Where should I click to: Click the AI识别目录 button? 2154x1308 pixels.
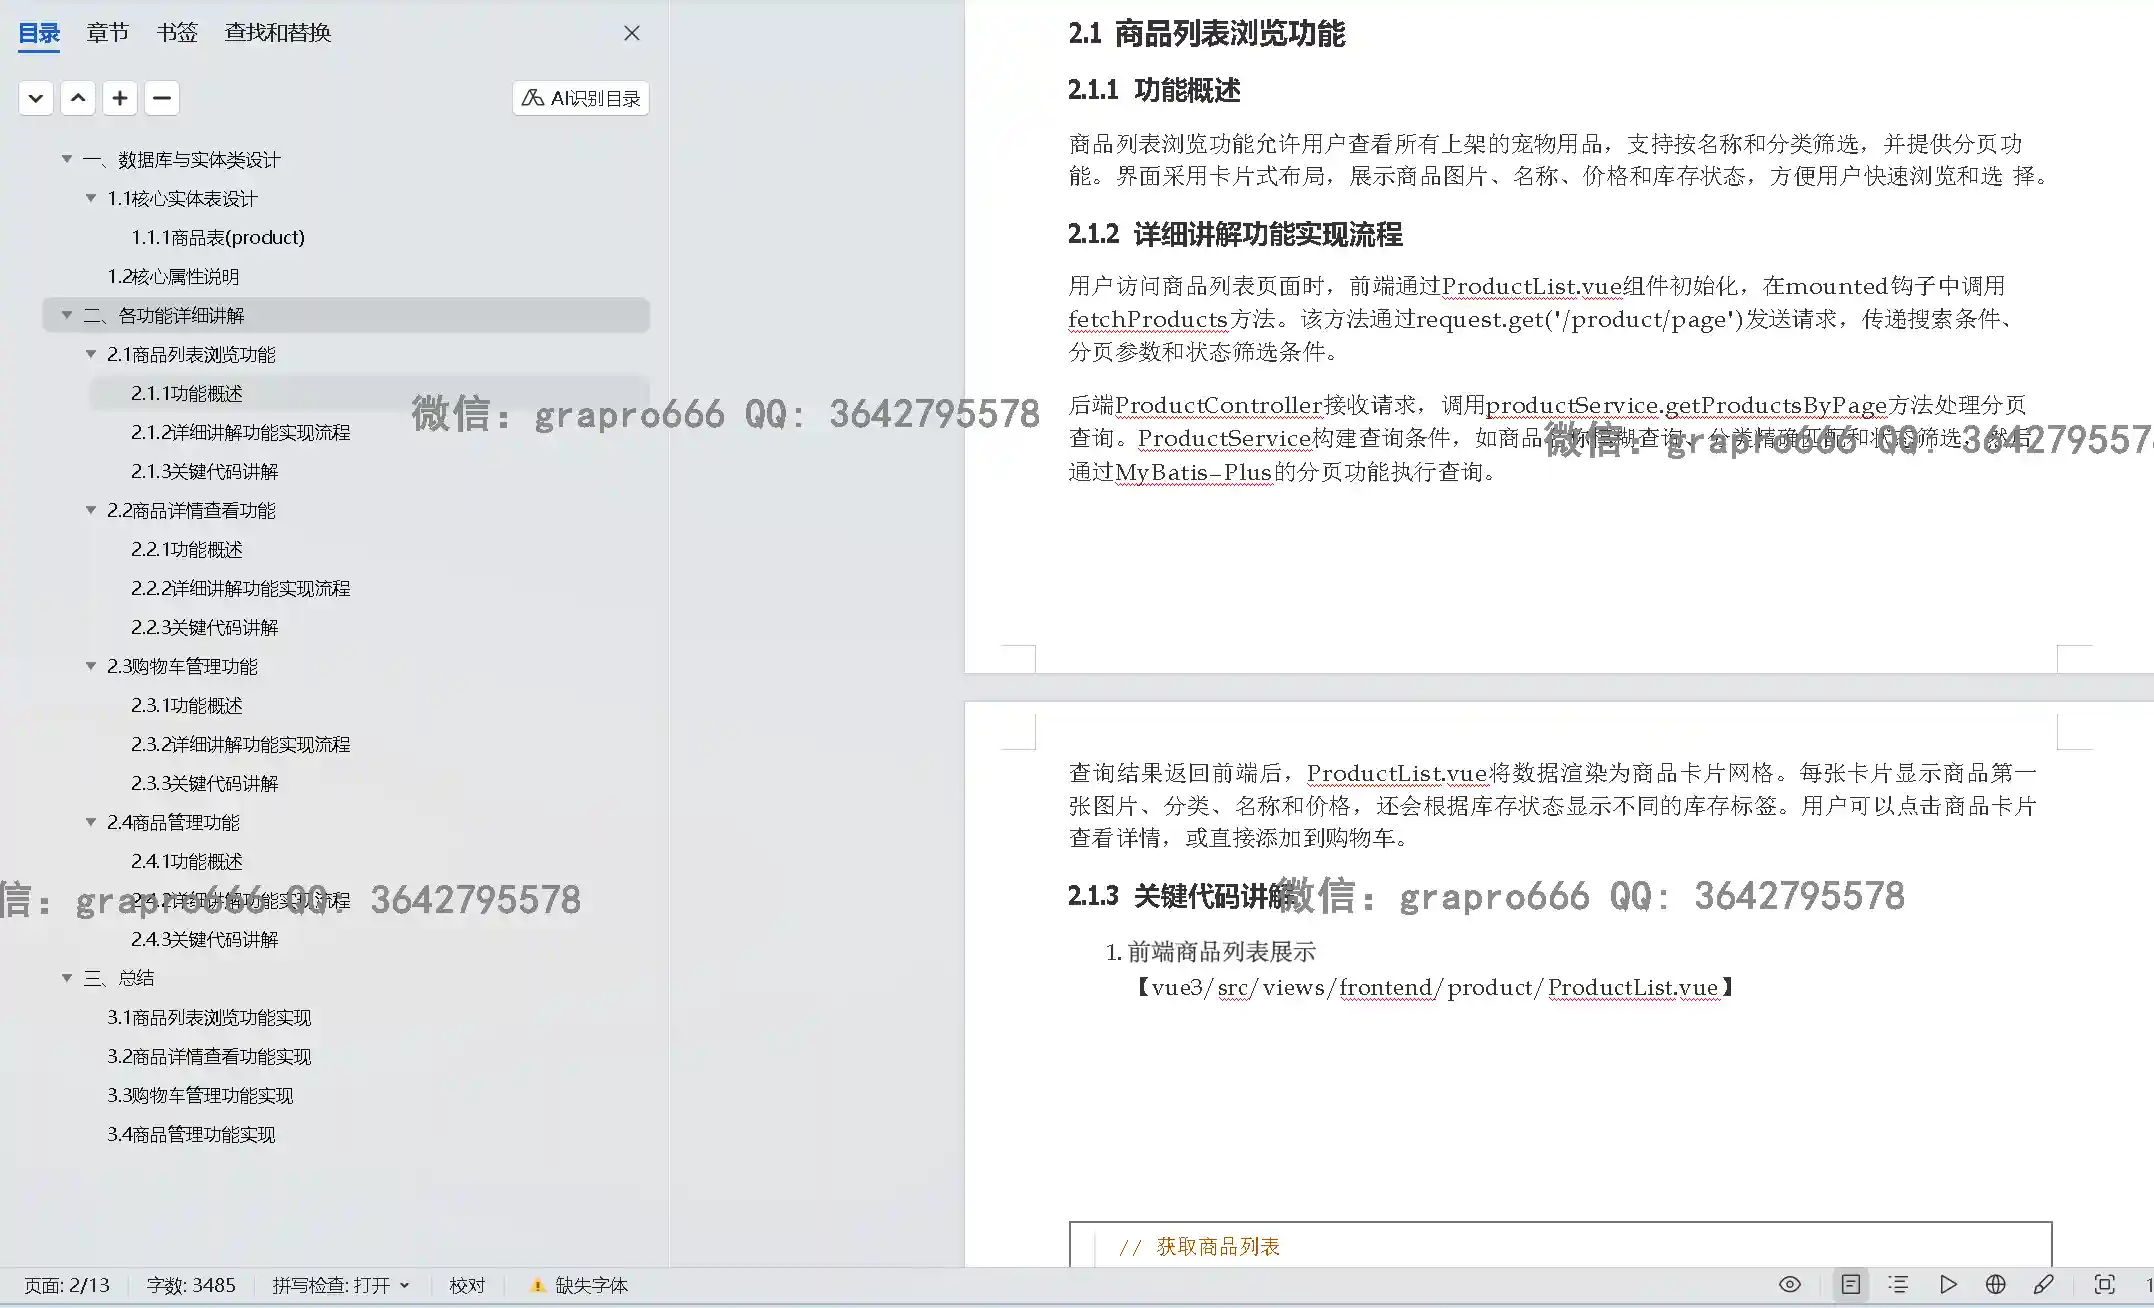(581, 98)
